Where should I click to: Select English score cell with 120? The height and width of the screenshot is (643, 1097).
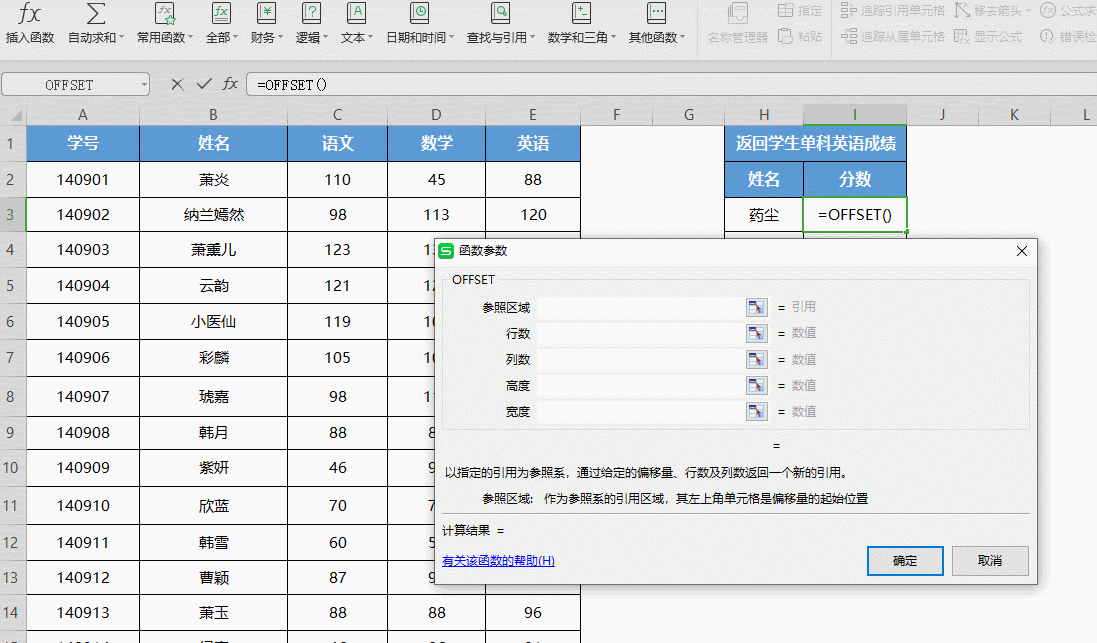tap(533, 215)
